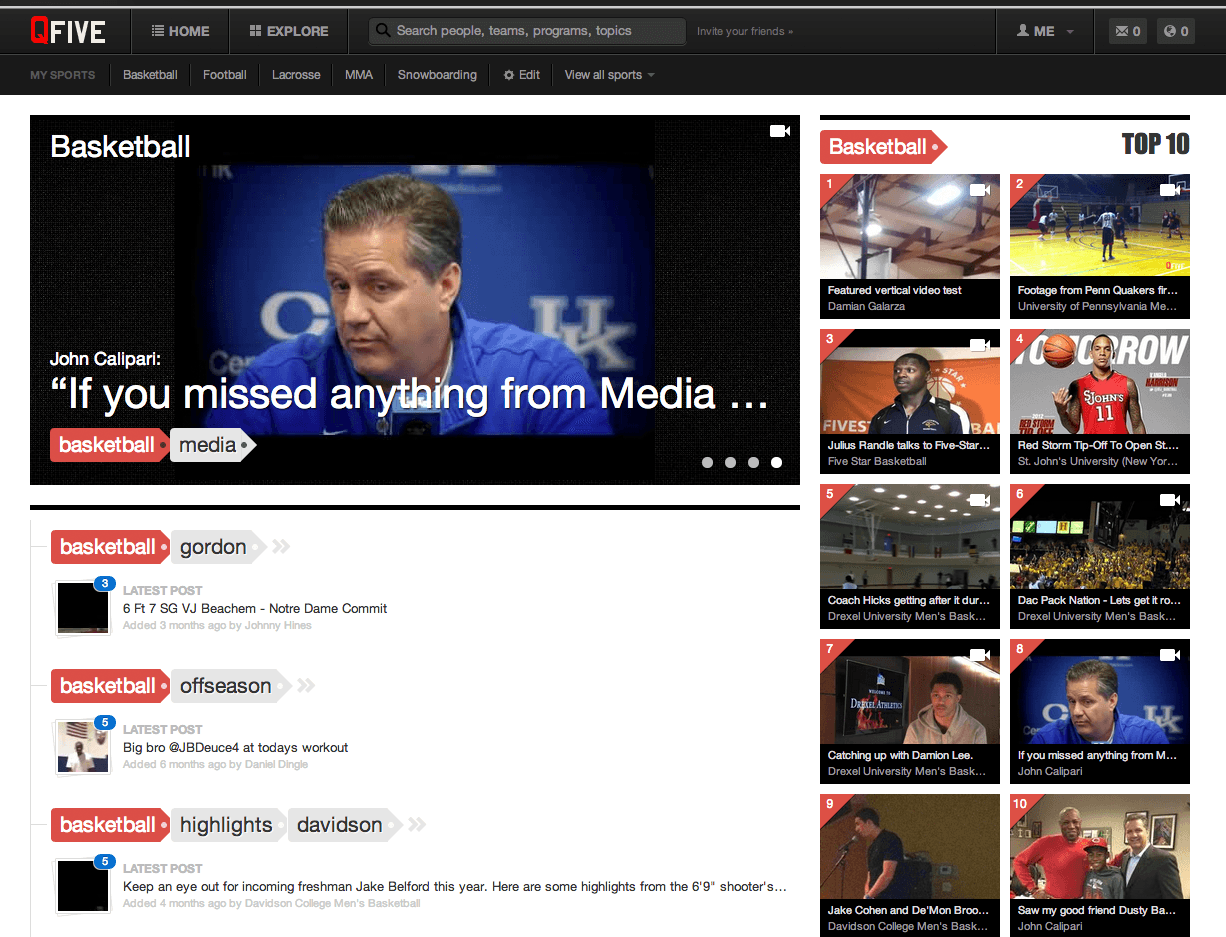Select the third carousel dot on banner
Image resolution: width=1226 pixels, height=937 pixels.
[x=753, y=462]
